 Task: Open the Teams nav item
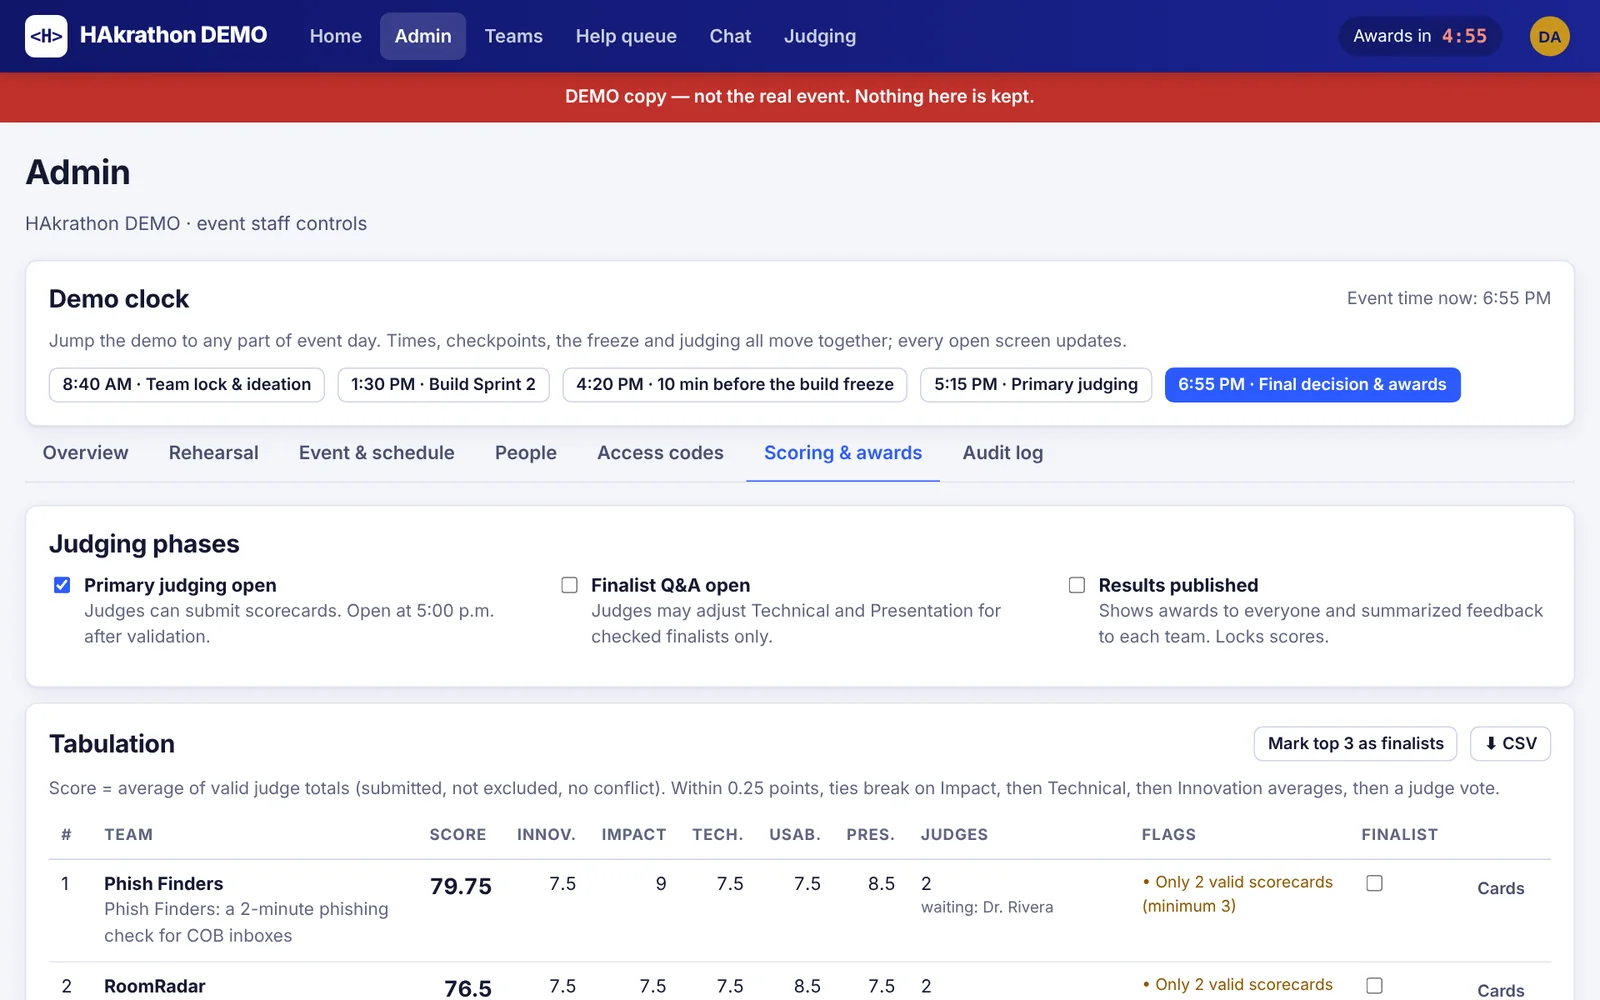[x=514, y=36]
